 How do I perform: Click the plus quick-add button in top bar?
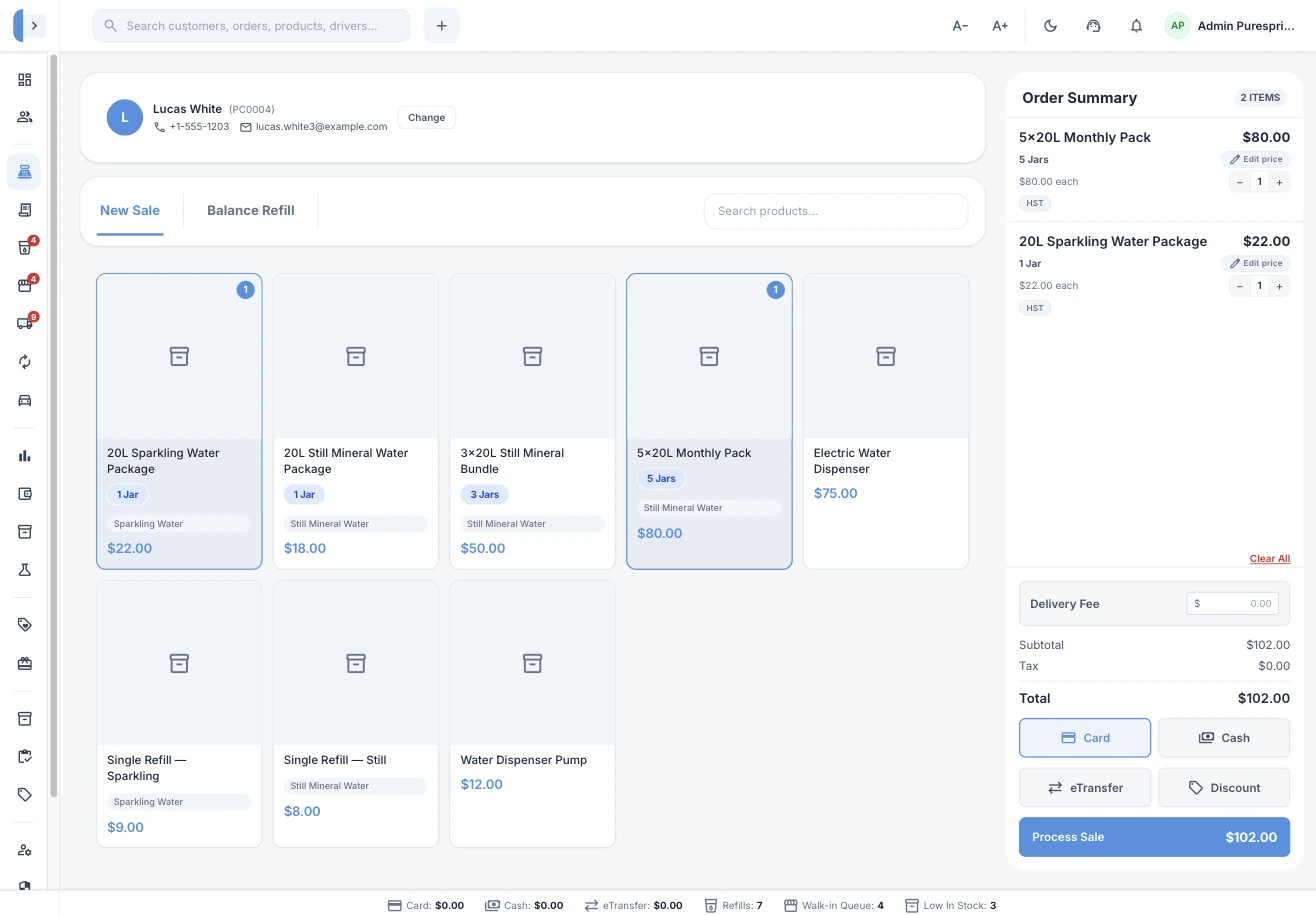tap(442, 26)
